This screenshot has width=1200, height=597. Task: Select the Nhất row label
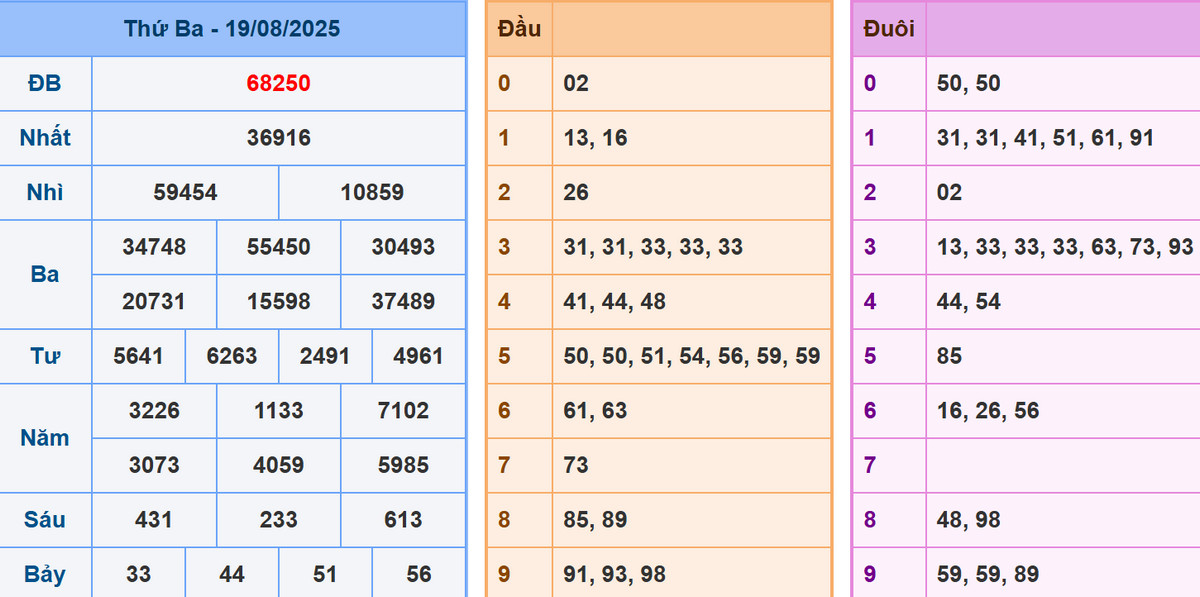pos(45,138)
